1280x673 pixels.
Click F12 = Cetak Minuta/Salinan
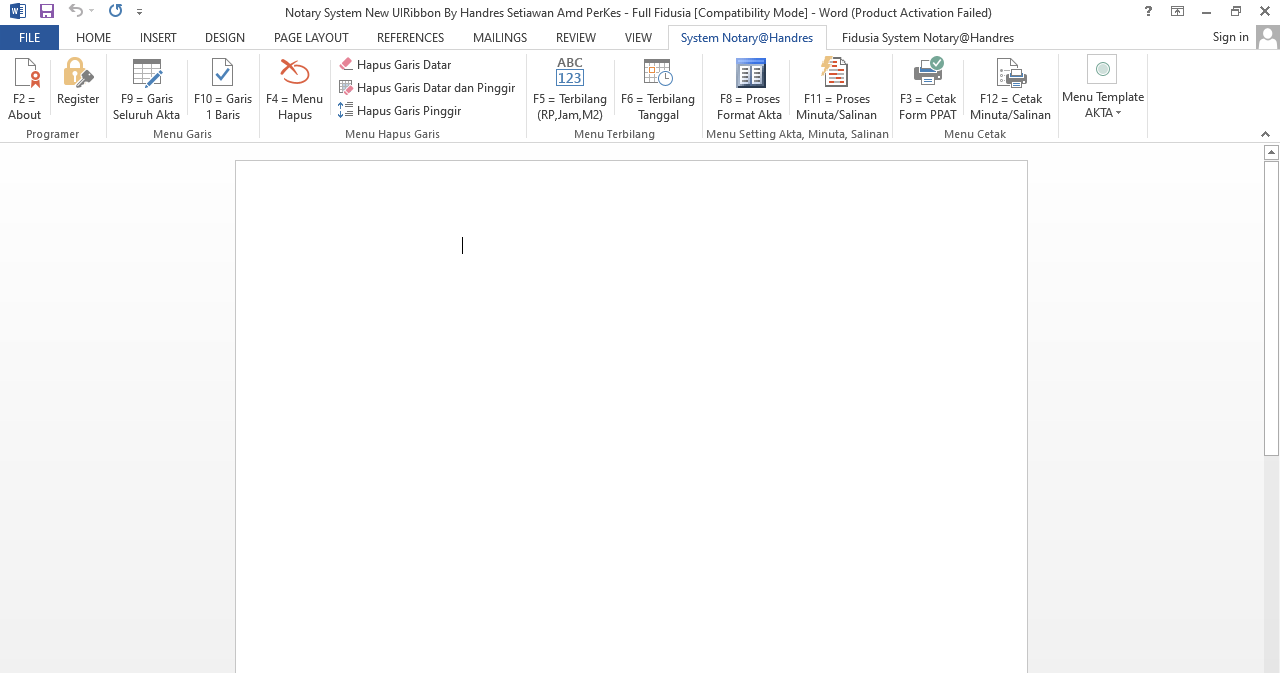click(x=1010, y=89)
